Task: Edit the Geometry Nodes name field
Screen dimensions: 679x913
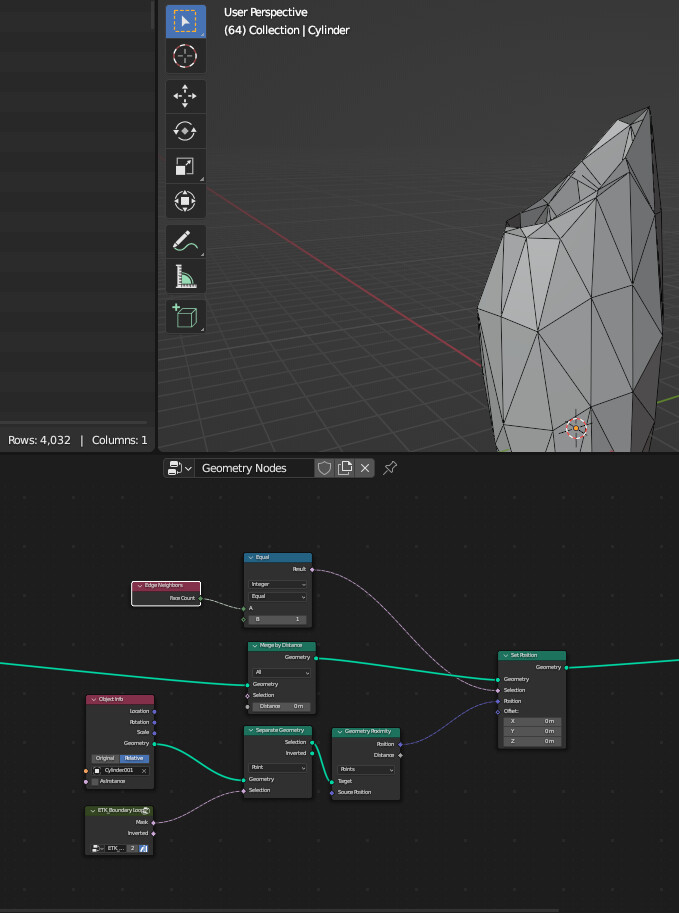Action: [x=254, y=468]
